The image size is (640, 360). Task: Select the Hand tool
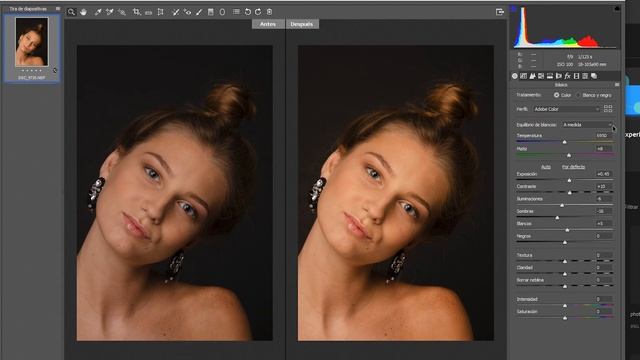pyautogui.click(x=83, y=12)
